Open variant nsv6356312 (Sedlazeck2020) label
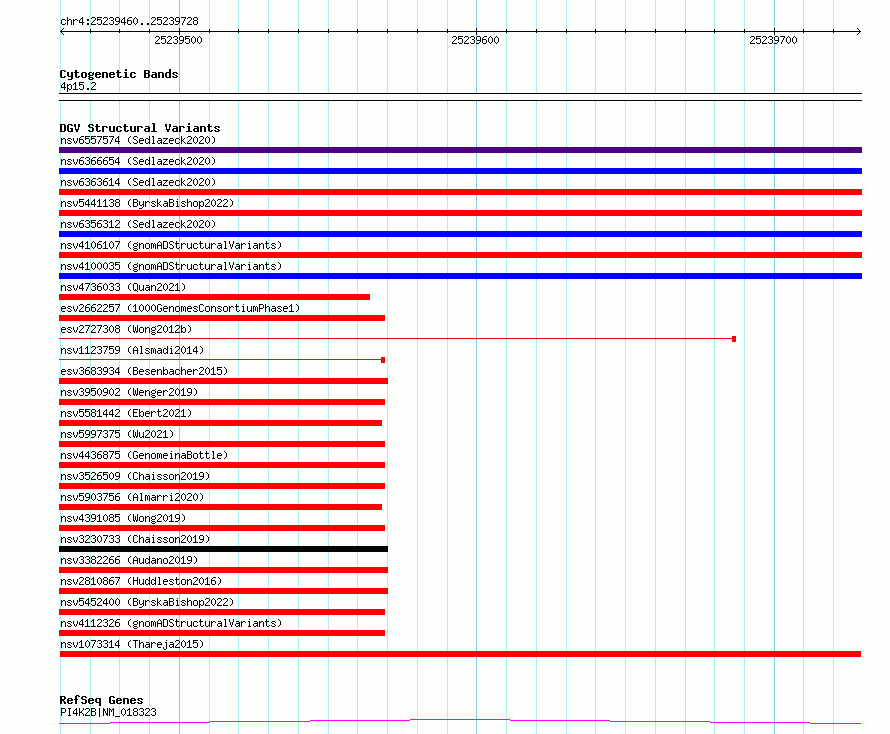Image resolution: width=890 pixels, height=734 pixels. point(138,224)
